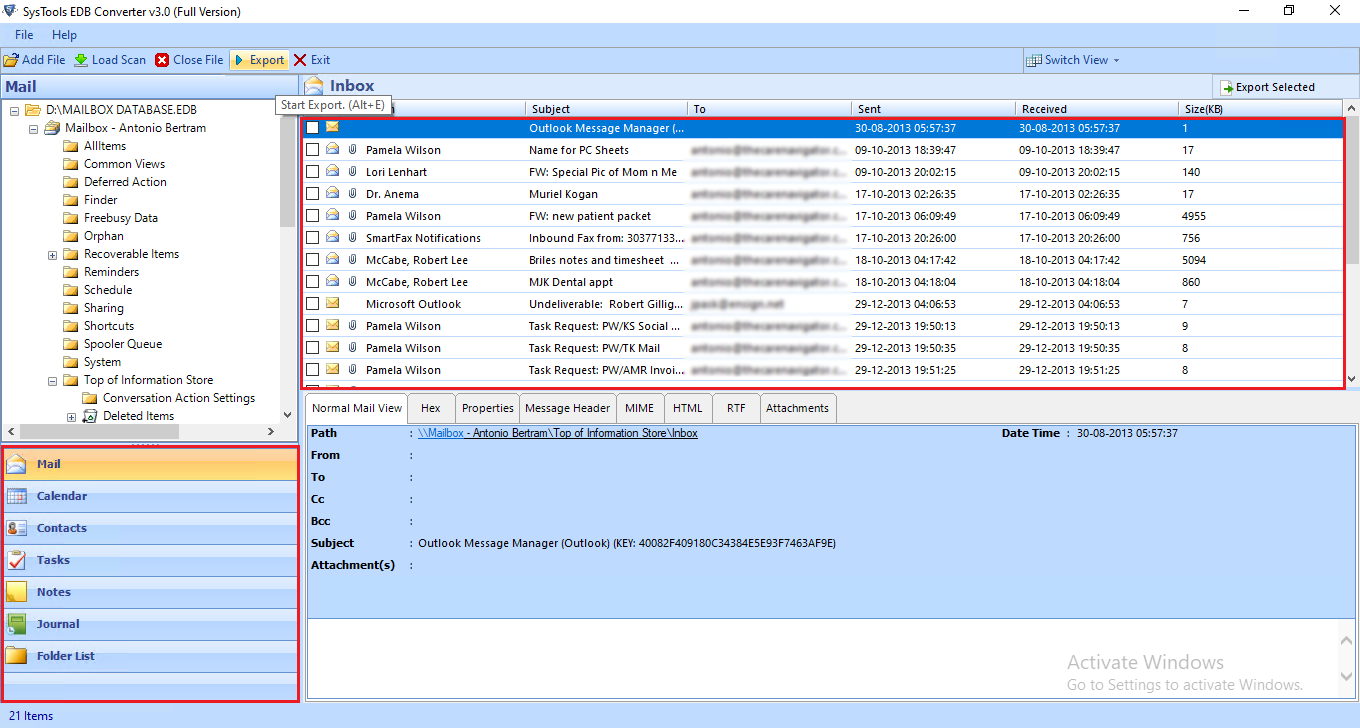The image size is (1360, 728).
Task: Click the Load Scan toolbar icon
Action: 81,60
